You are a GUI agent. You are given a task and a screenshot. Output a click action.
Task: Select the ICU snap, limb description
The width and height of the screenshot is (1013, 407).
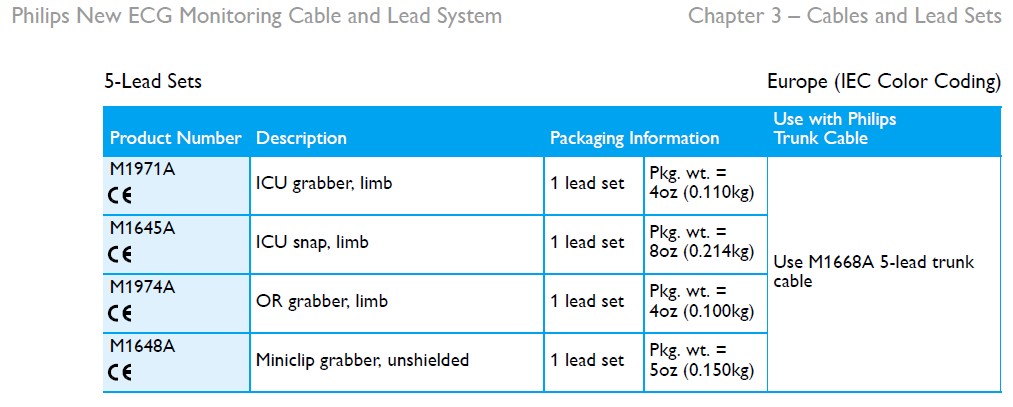(x=312, y=242)
